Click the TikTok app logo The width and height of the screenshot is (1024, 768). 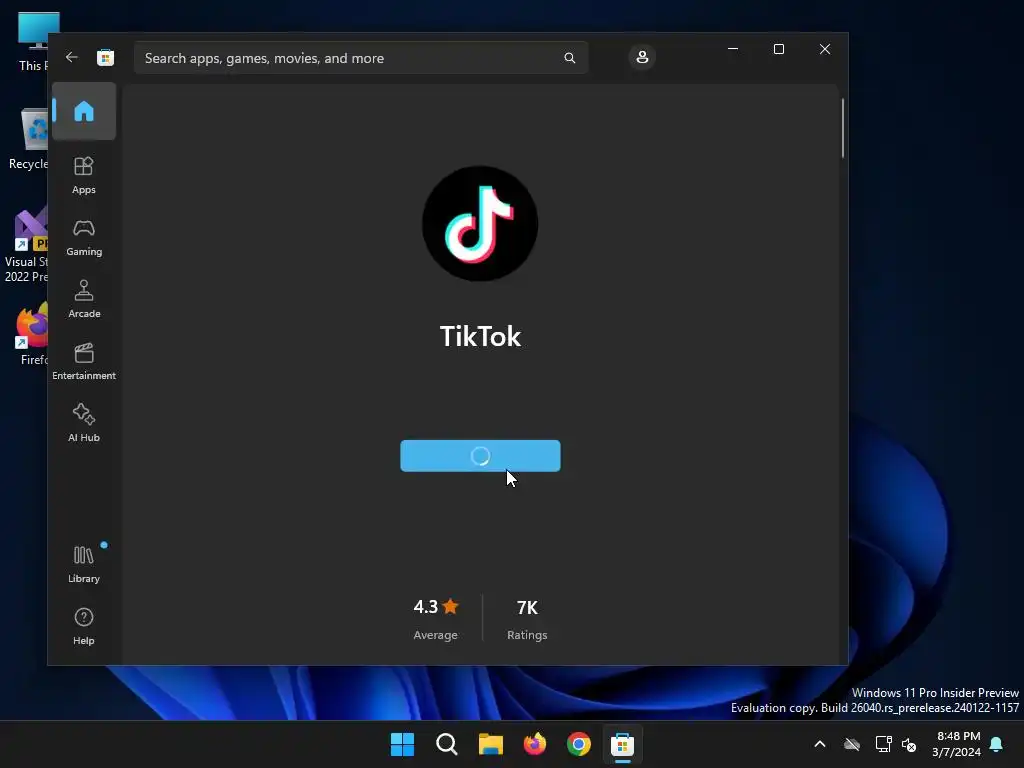pos(480,223)
